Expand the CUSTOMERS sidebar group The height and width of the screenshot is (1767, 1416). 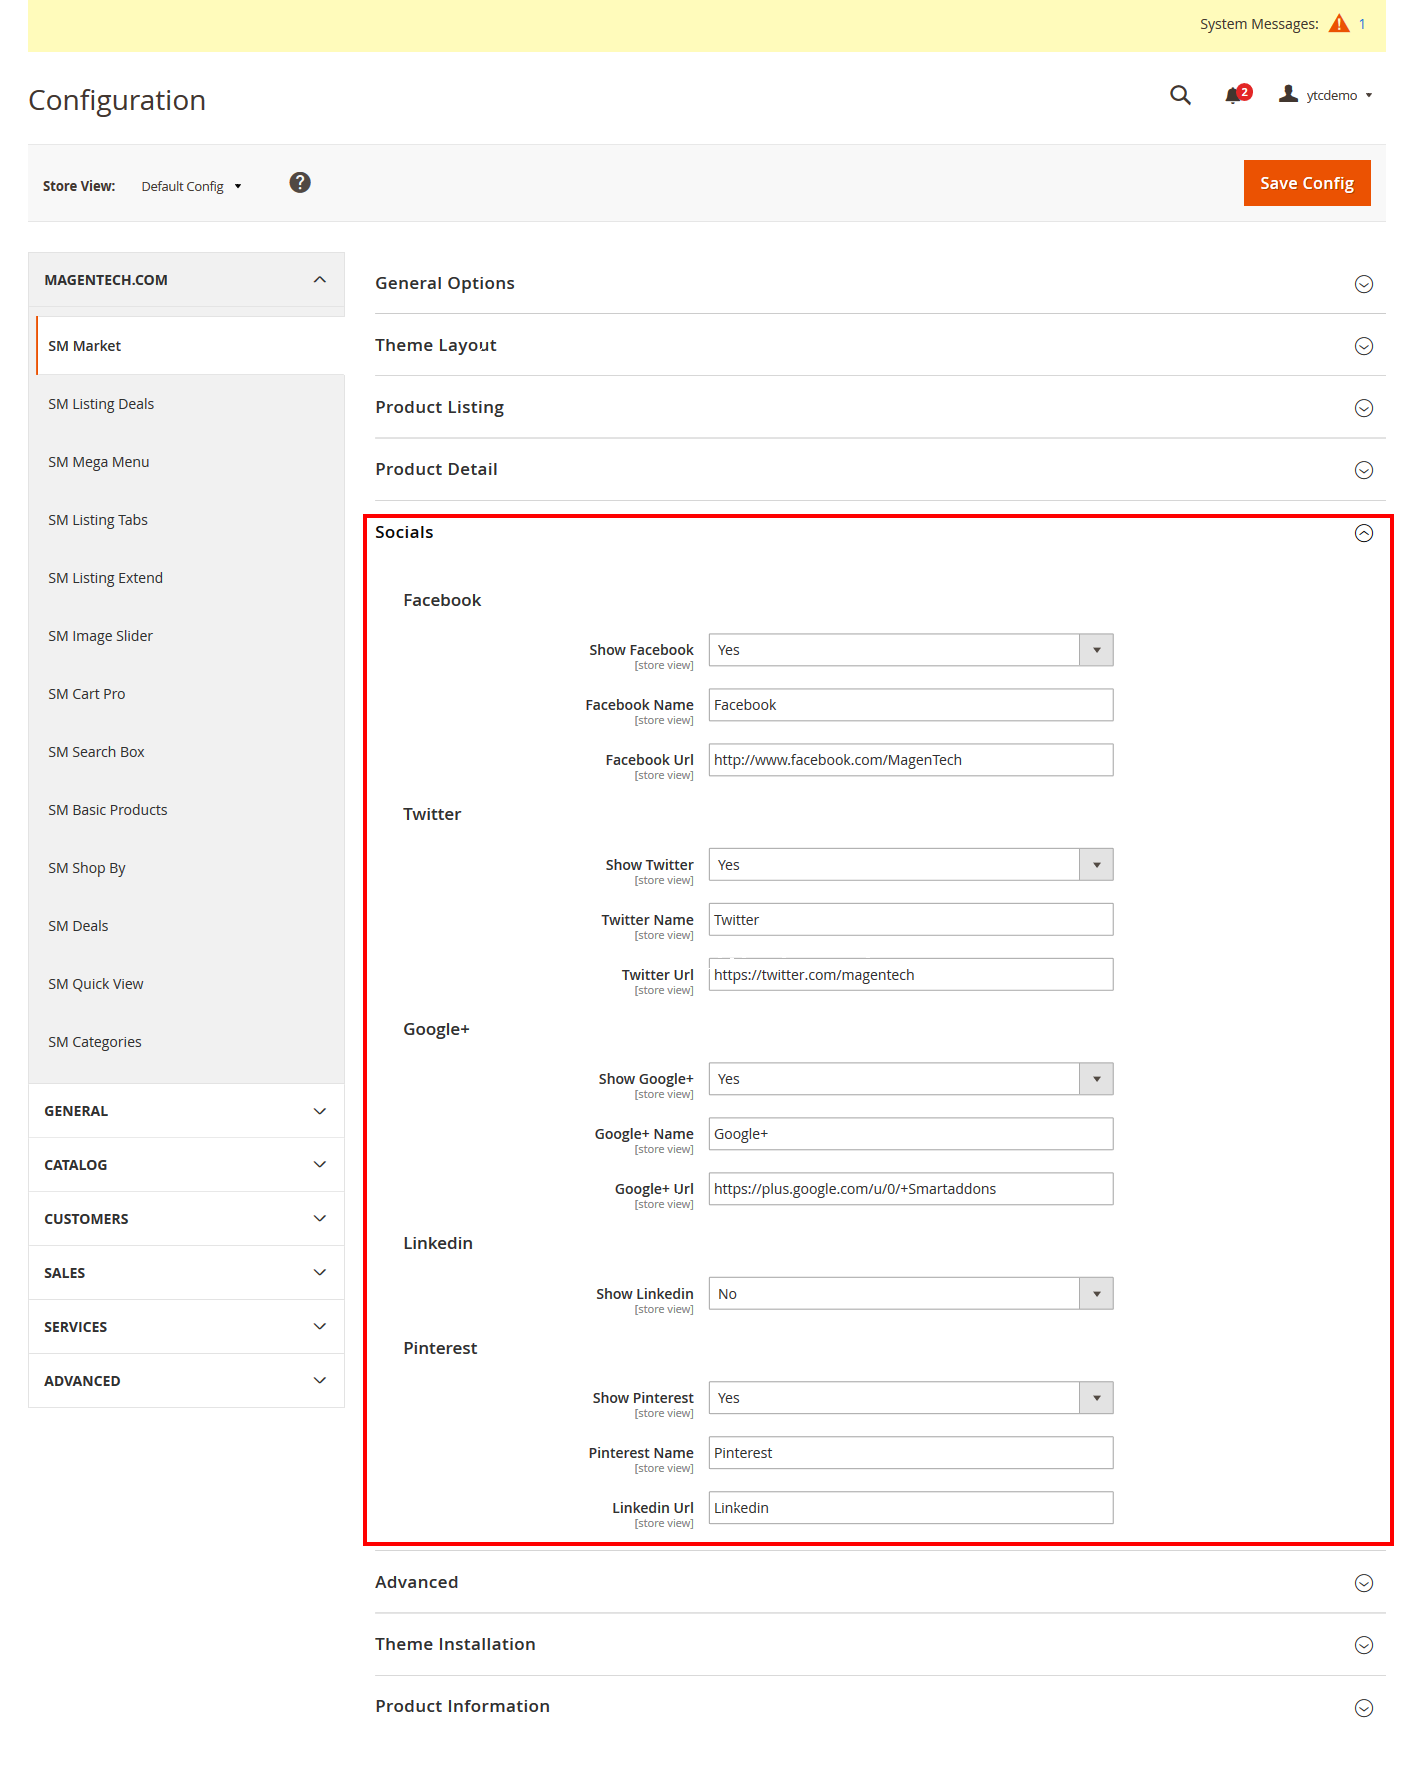[x=186, y=1219]
